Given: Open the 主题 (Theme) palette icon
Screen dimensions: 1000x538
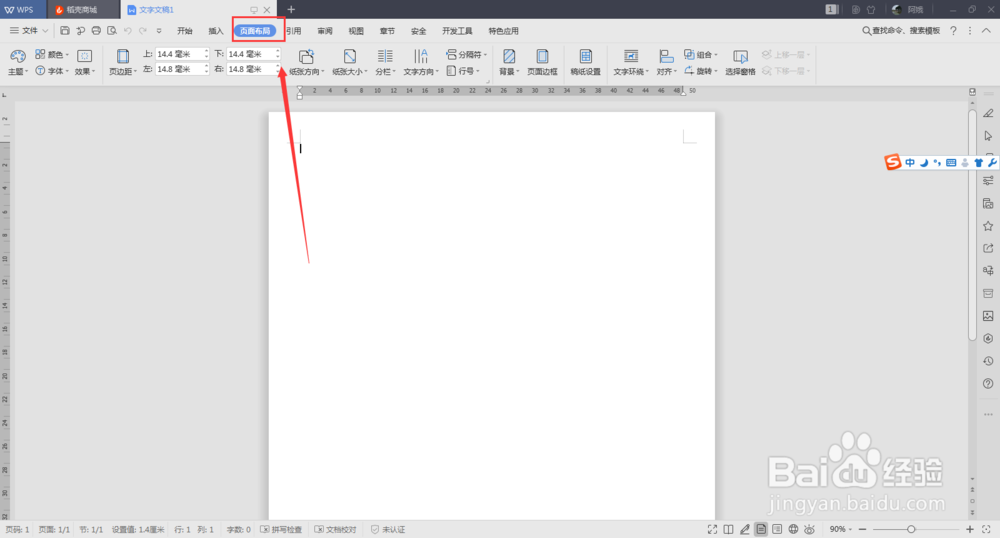Looking at the screenshot, I should pyautogui.click(x=17, y=56).
